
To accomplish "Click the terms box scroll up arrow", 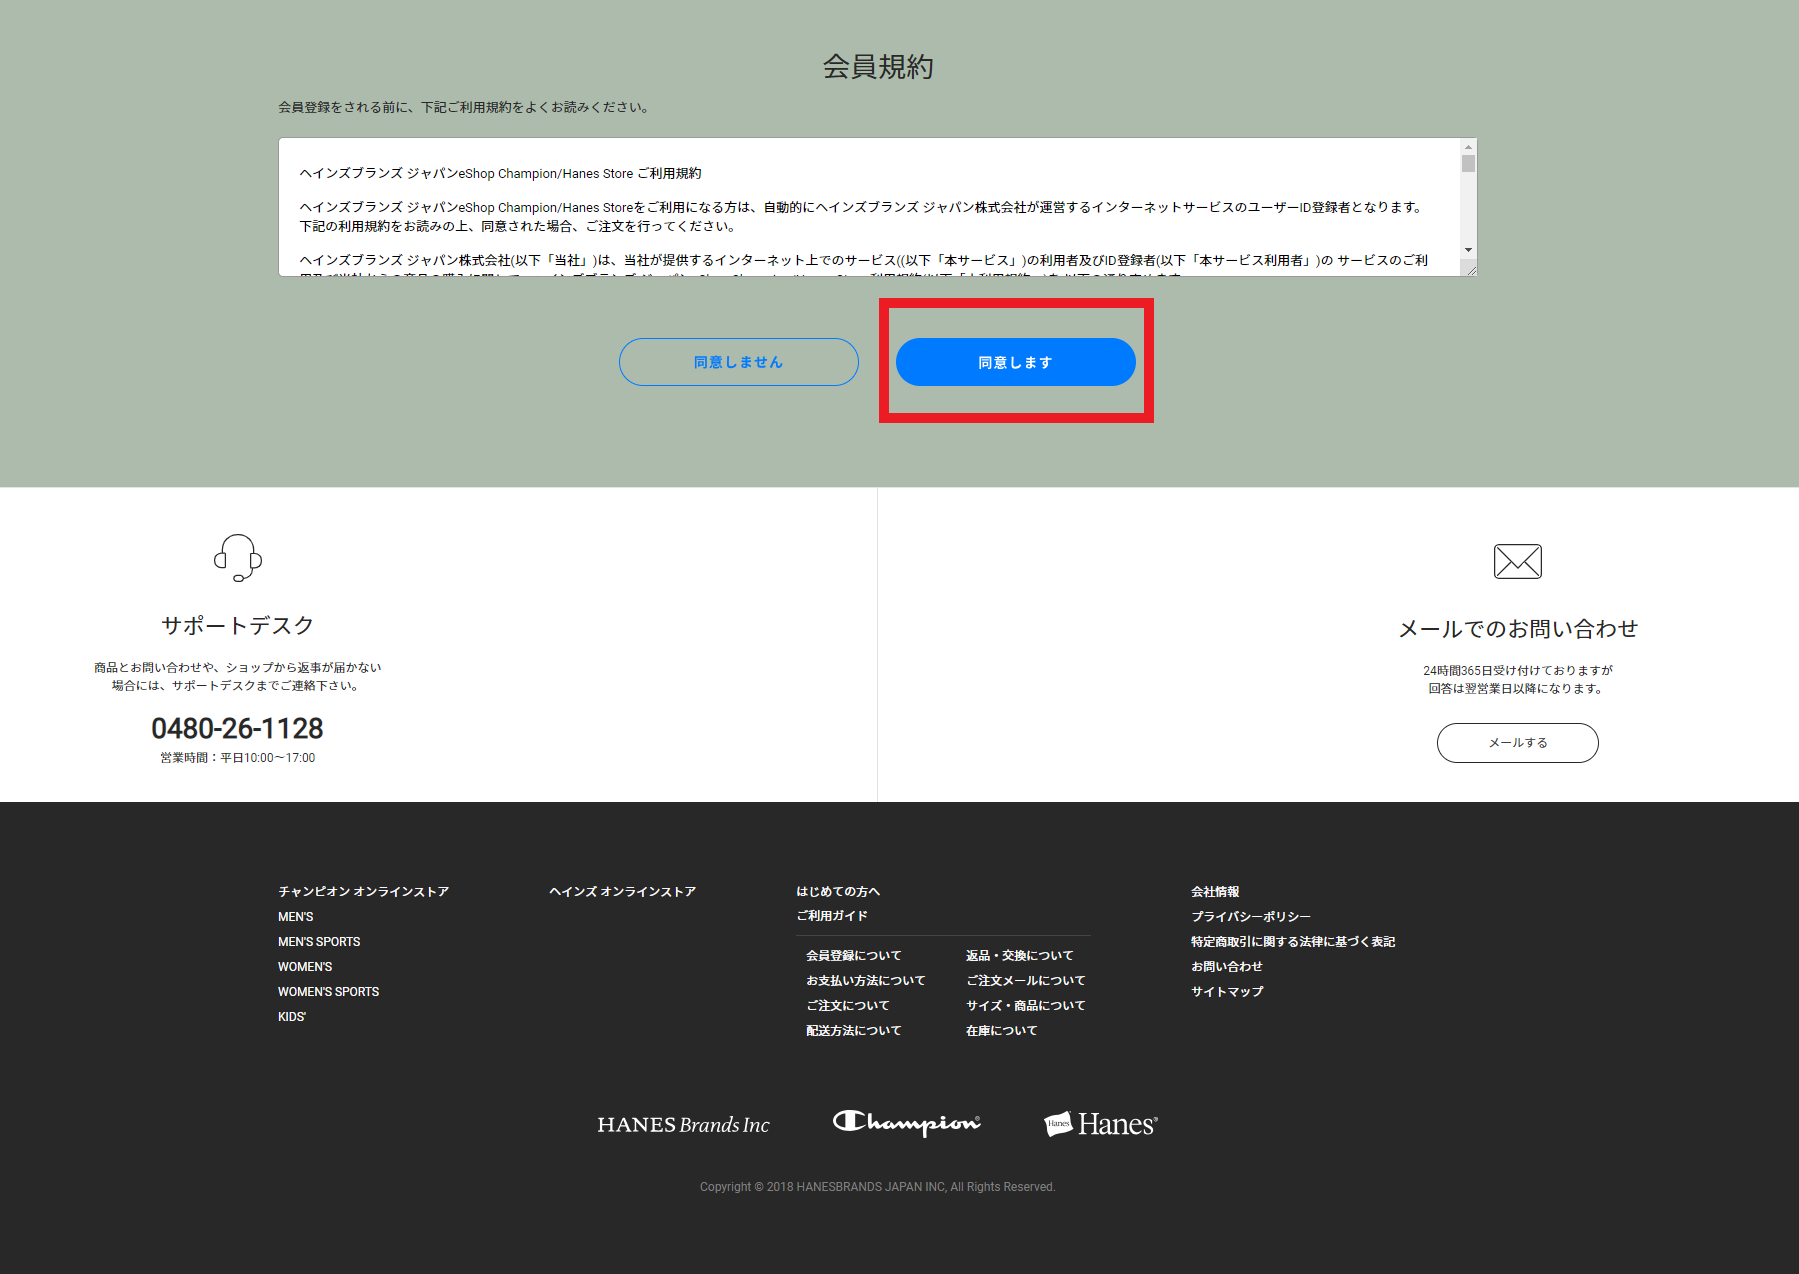I will (1468, 147).
